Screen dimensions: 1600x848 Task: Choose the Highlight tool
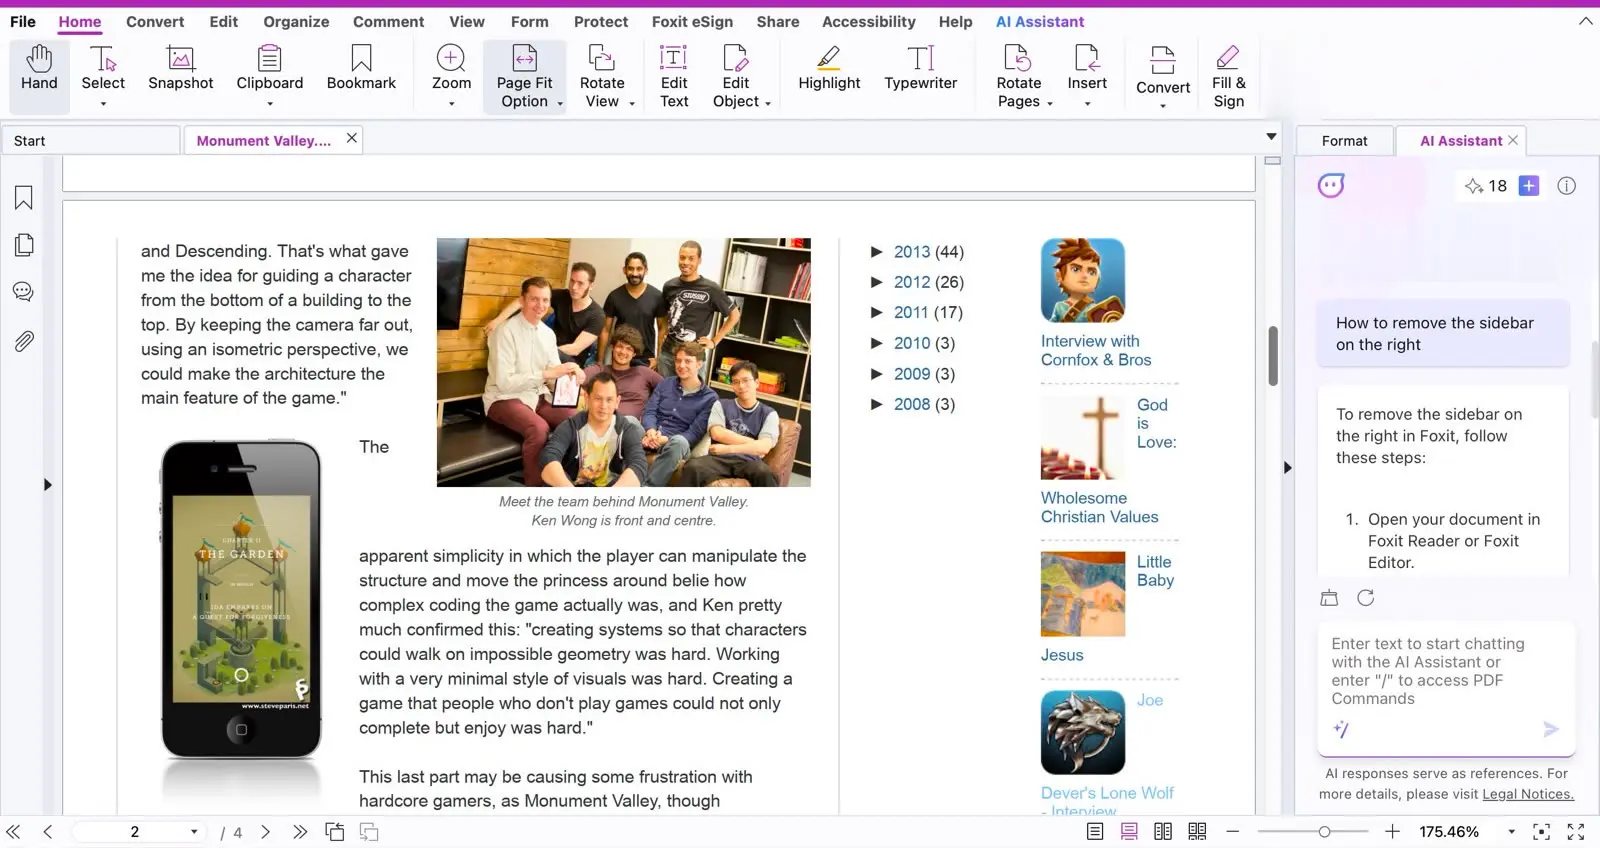pos(829,70)
